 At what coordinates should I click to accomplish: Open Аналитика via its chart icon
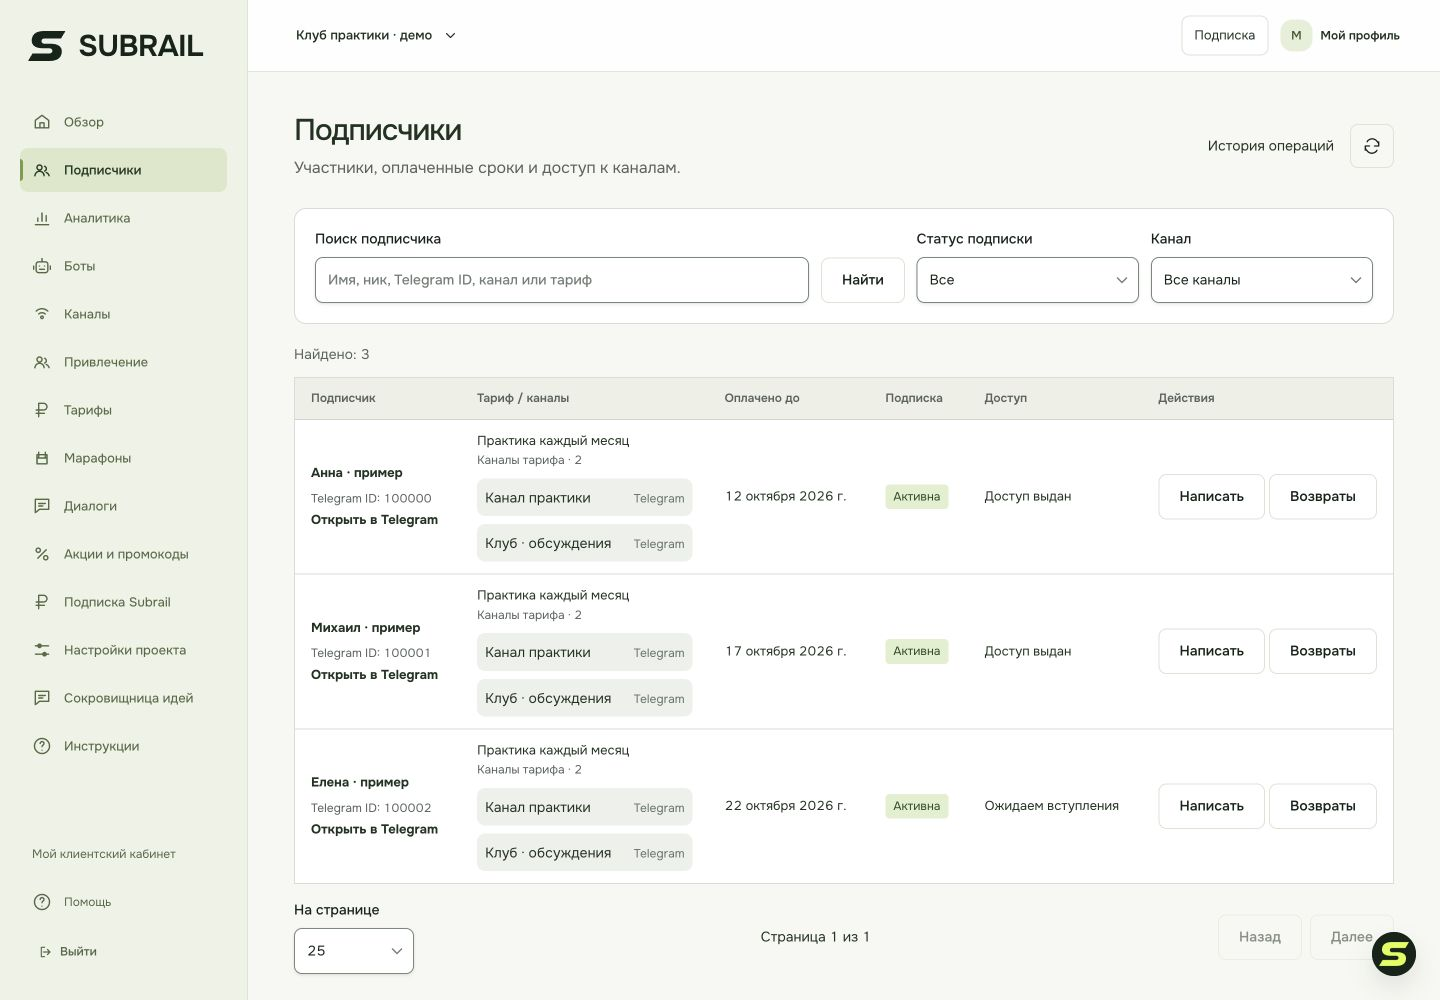tap(42, 218)
